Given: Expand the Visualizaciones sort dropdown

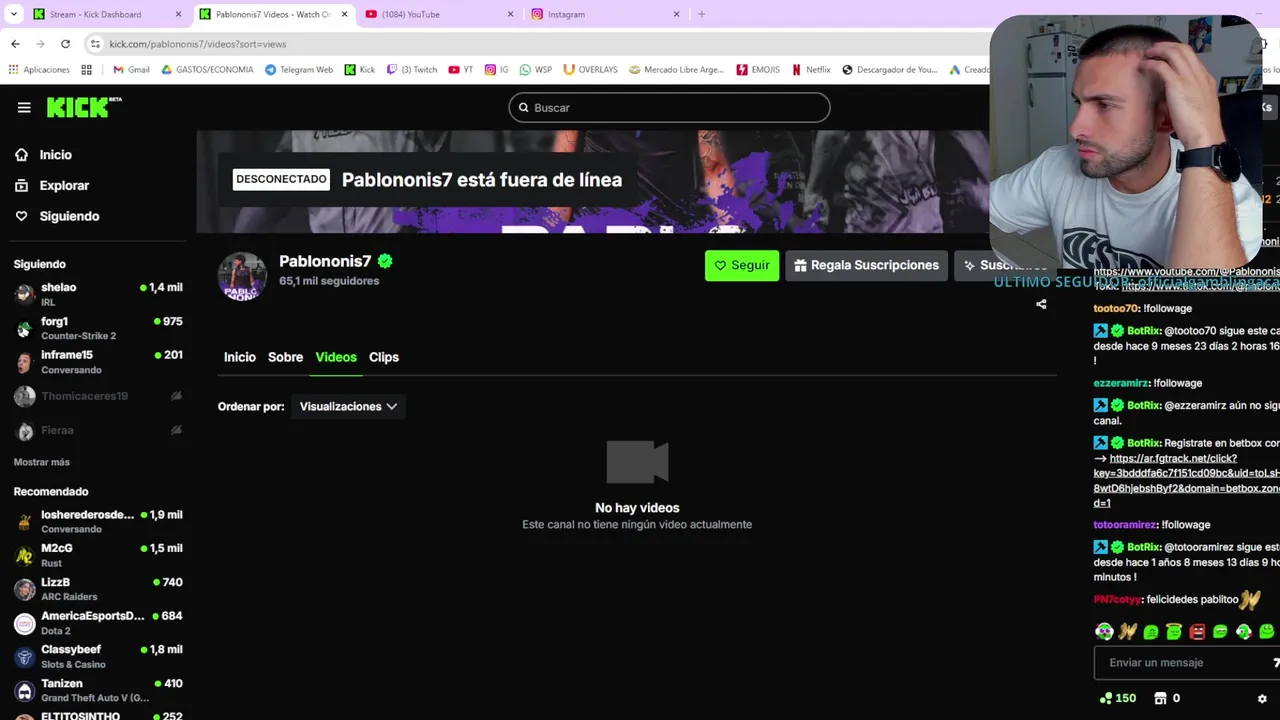Looking at the screenshot, I should (348, 406).
